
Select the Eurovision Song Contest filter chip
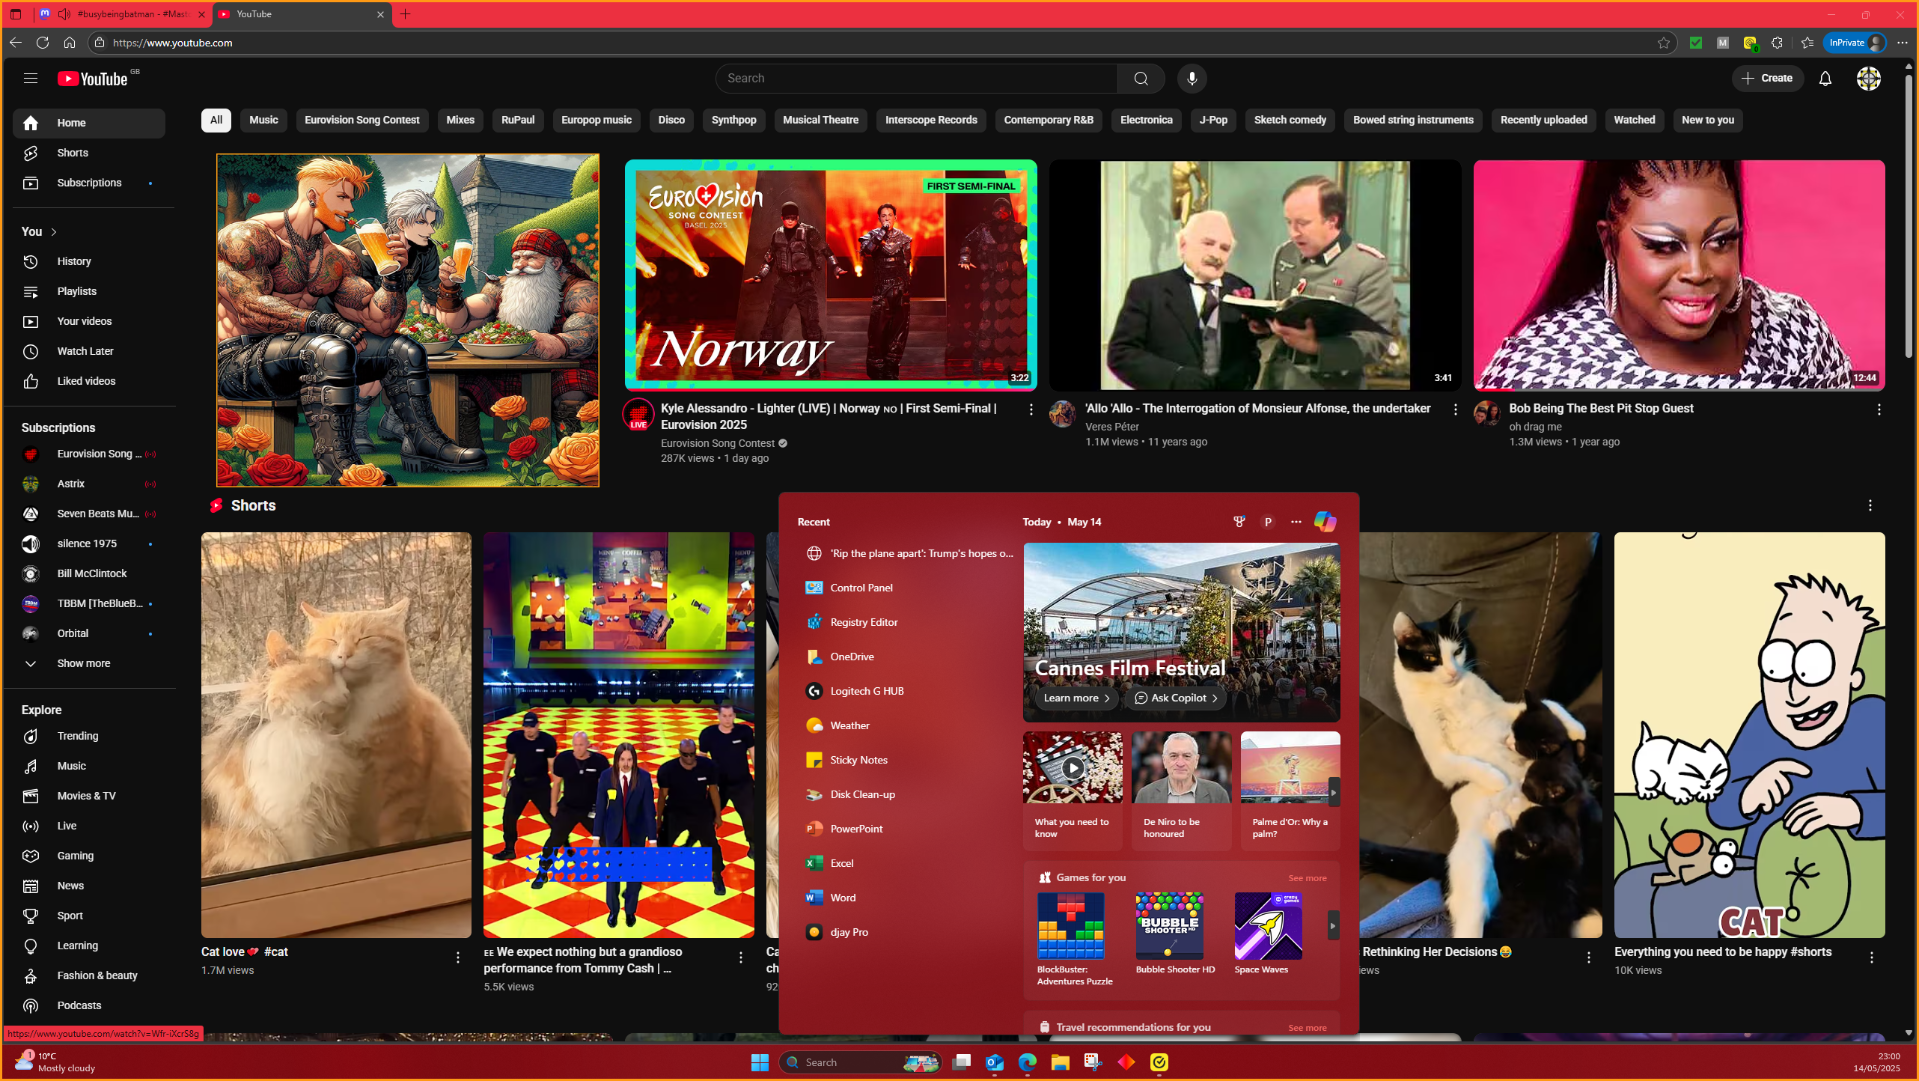point(362,120)
